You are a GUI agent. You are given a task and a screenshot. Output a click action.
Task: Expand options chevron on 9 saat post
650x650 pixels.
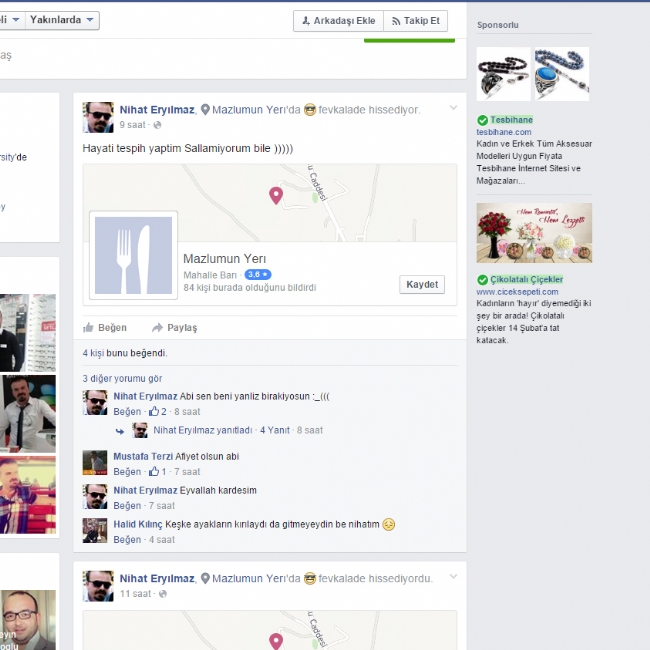pos(453,108)
